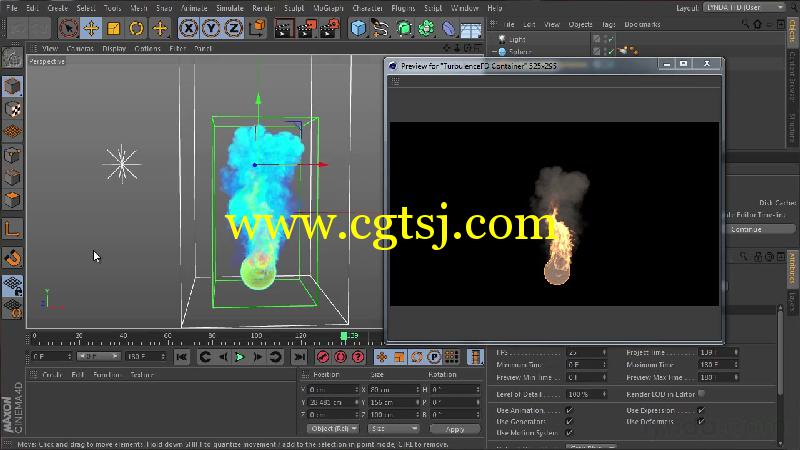The image size is (800, 450).
Task: Toggle the Axis L-shaped tool icon
Action: (12, 230)
